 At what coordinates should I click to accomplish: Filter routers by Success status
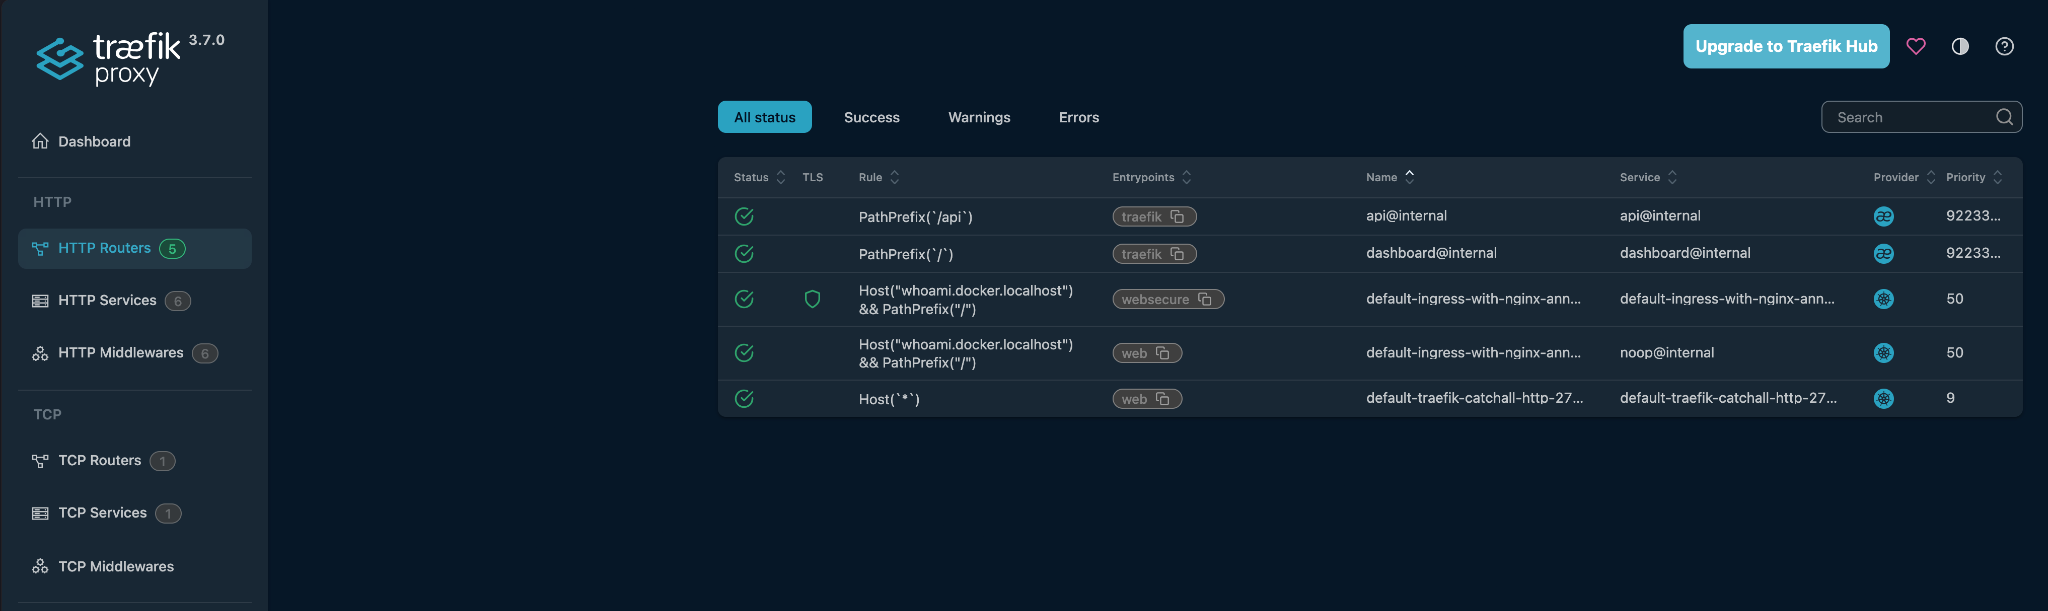[872, 117]
